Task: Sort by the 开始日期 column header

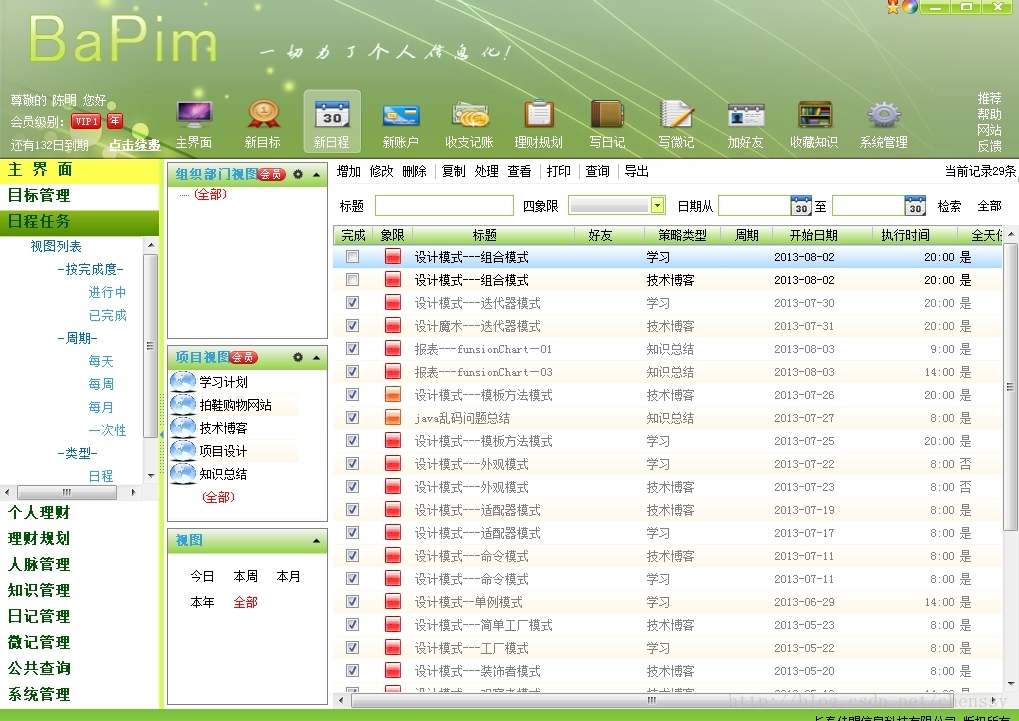Action: 814,235
